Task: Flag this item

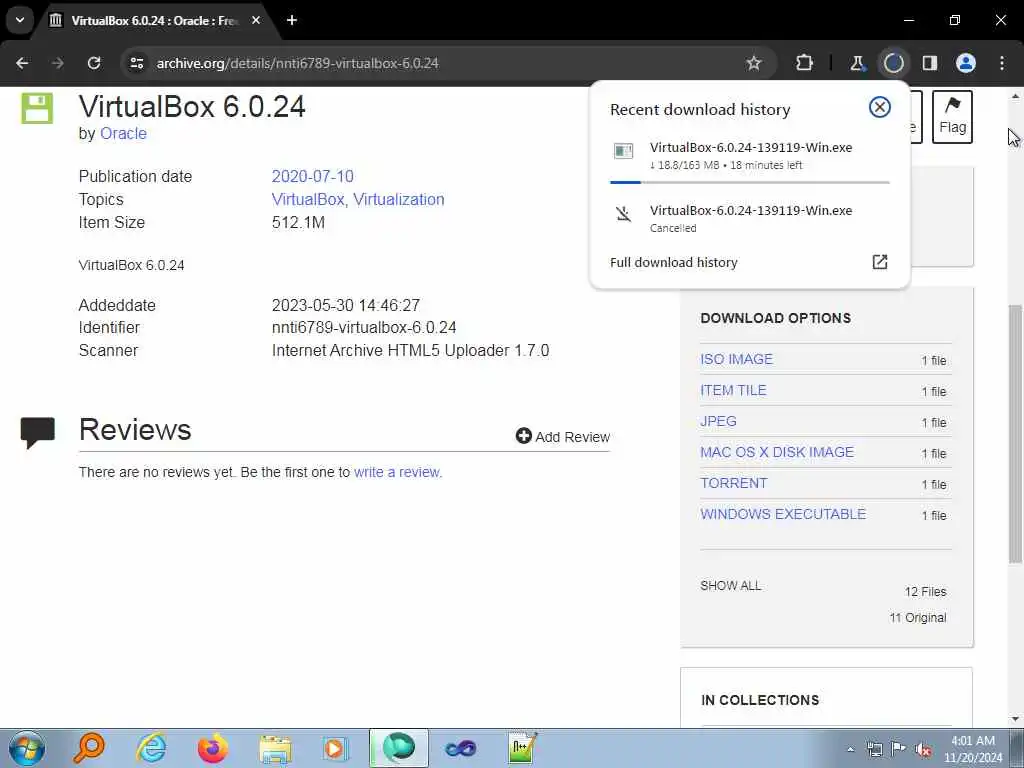Action: (x=952, y=117)
